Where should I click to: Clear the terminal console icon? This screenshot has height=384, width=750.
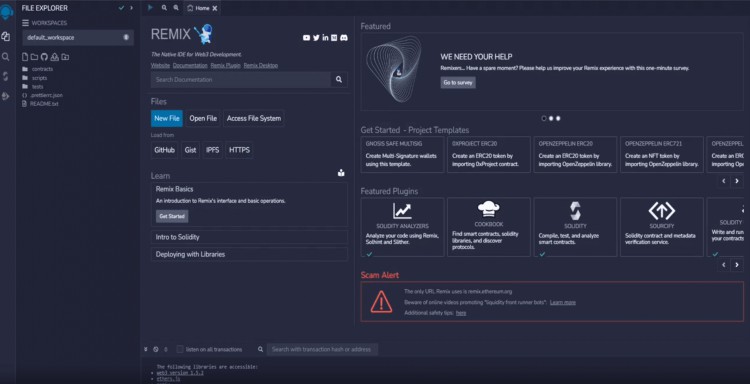[156, 350]
